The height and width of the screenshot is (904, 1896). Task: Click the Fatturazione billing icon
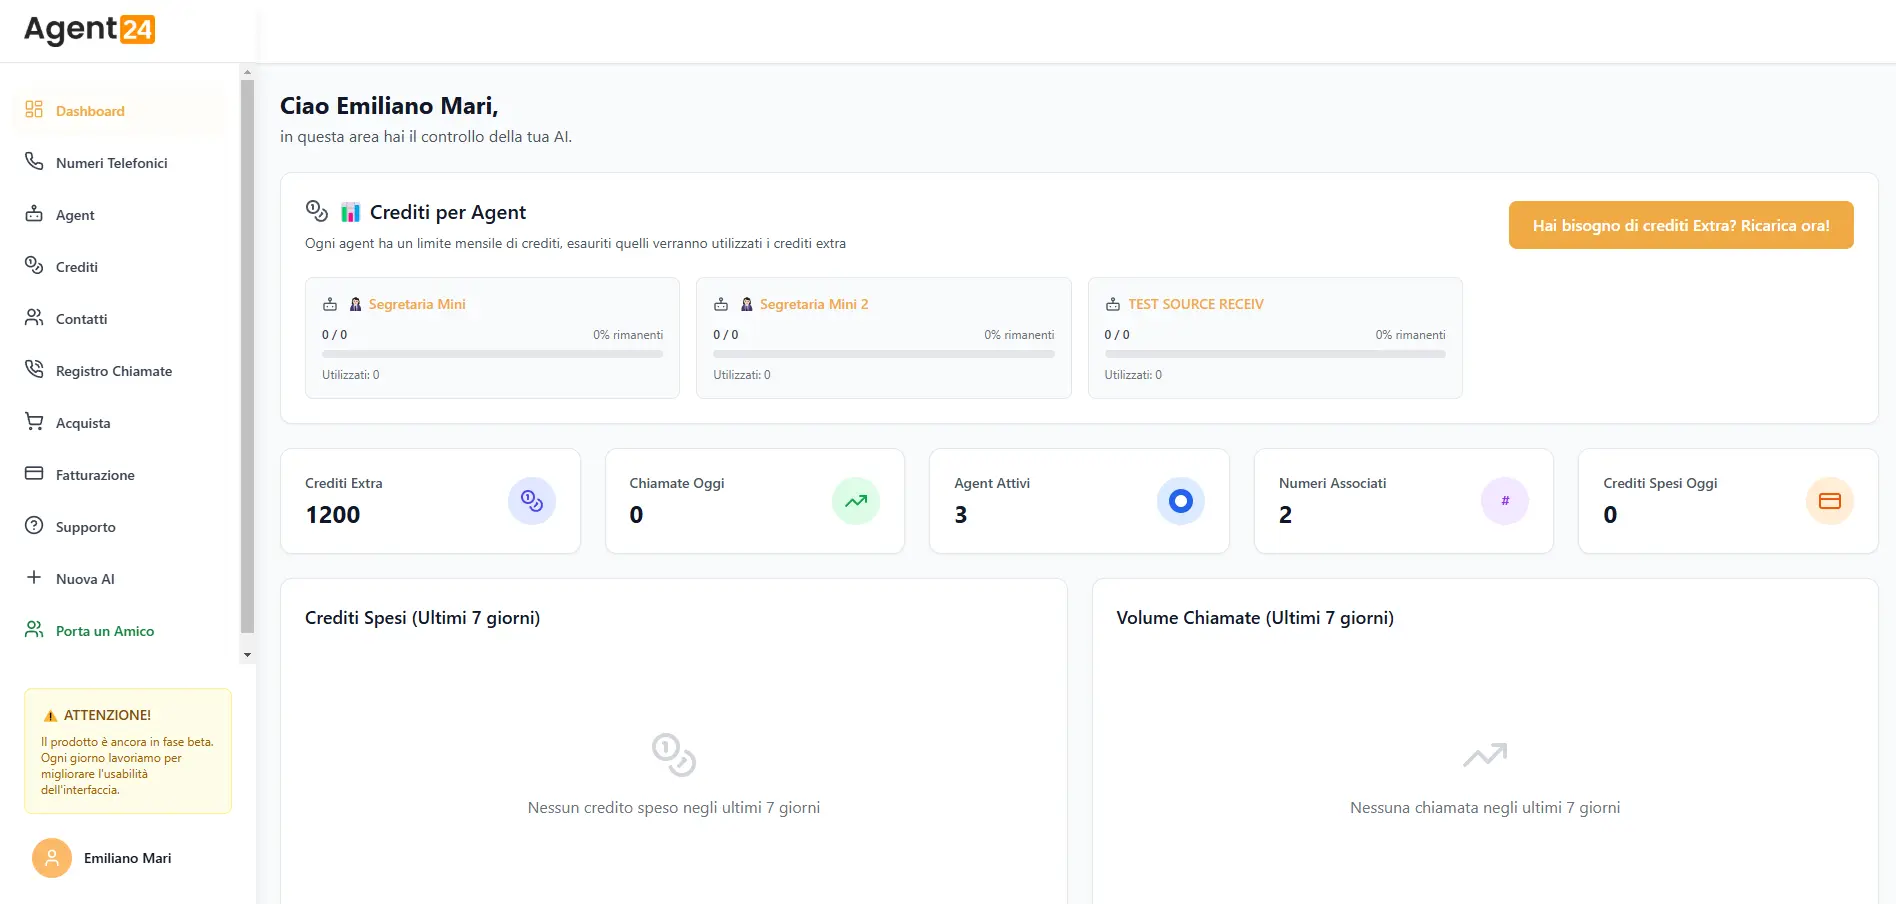[34, 474]
